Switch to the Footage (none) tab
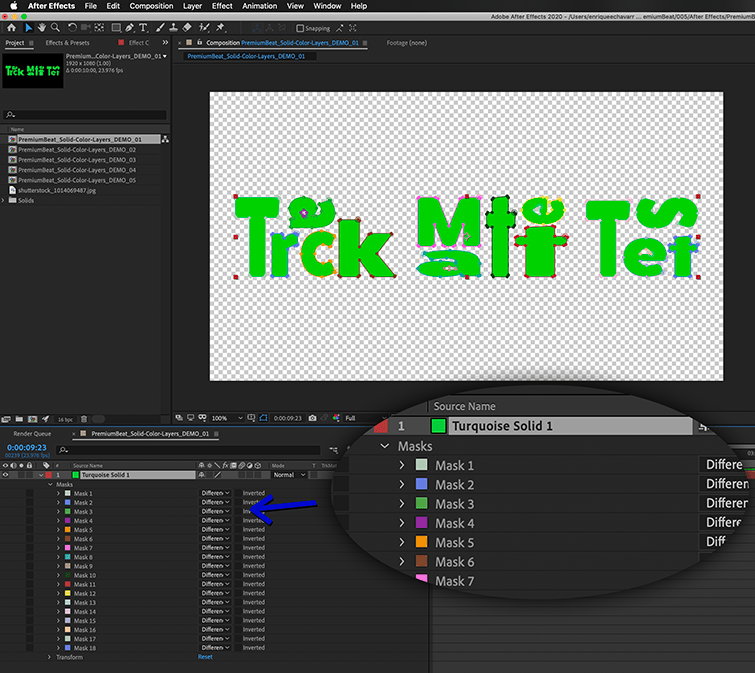 coord(407,43)
